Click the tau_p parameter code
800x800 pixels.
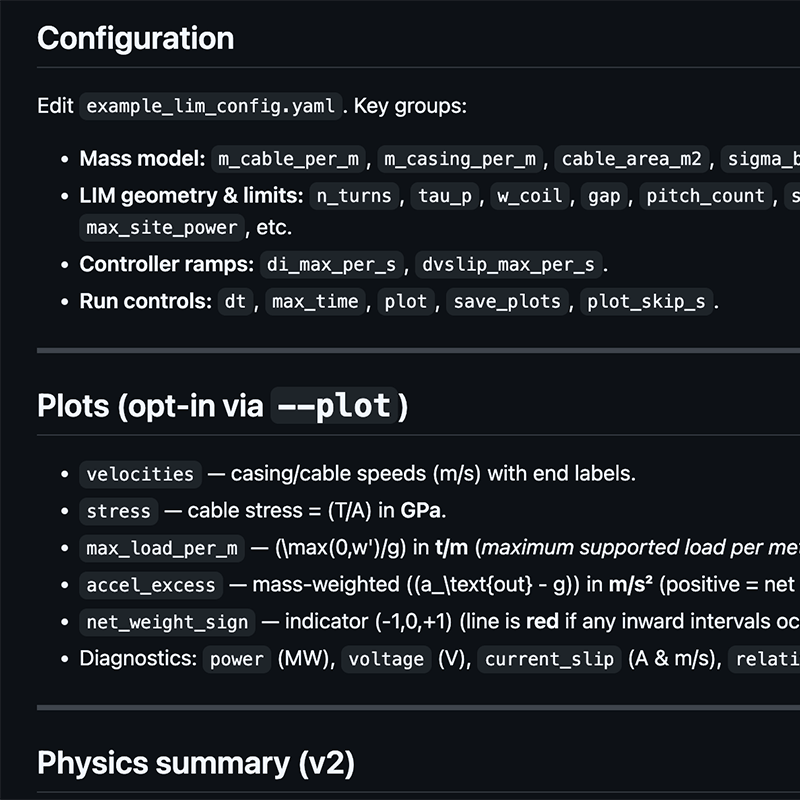[x=446, y=196]
